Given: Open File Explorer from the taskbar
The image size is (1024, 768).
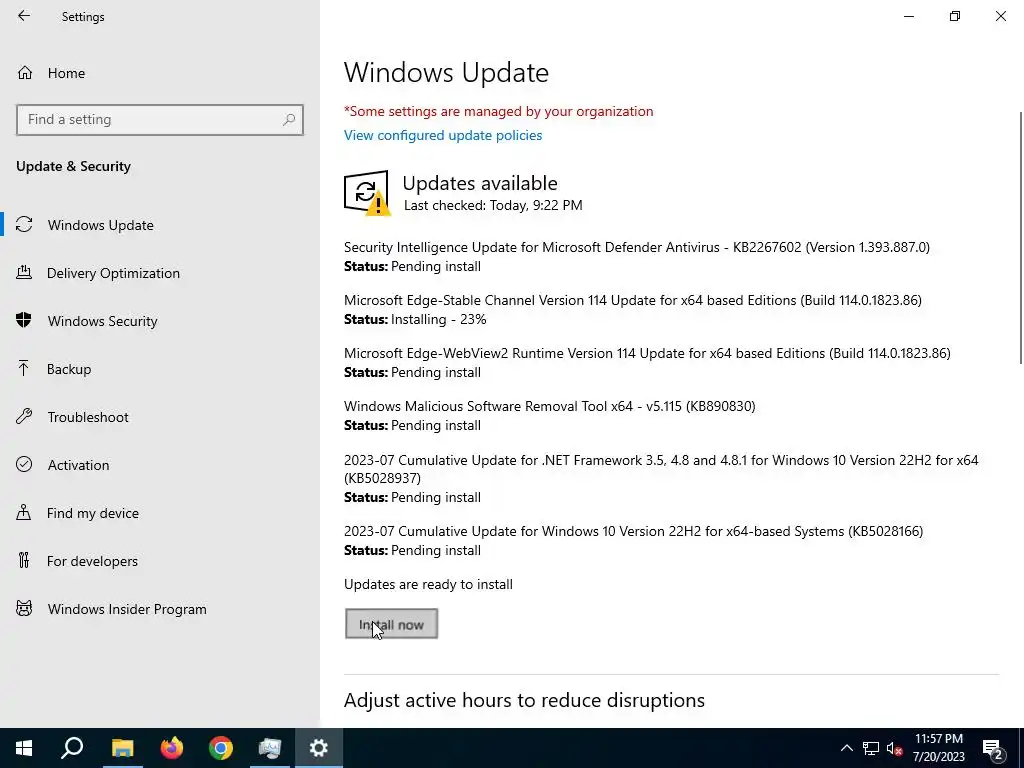Looking at the screenshot, I should [x=122, y=748].
